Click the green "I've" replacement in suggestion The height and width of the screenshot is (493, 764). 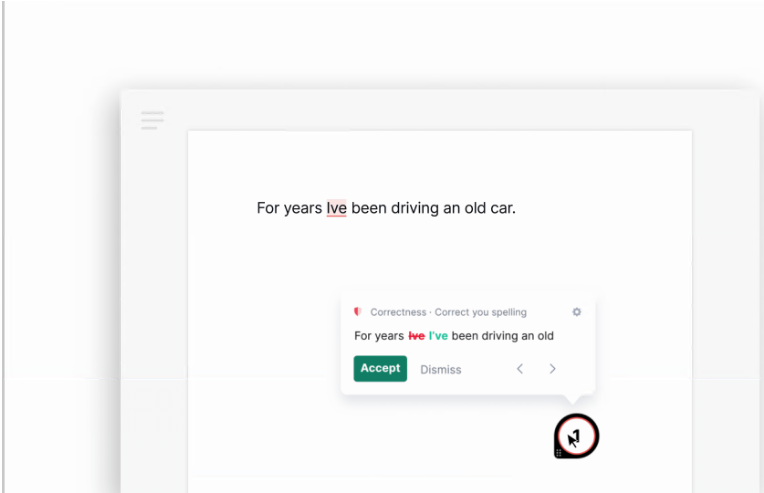coord(438,336)
